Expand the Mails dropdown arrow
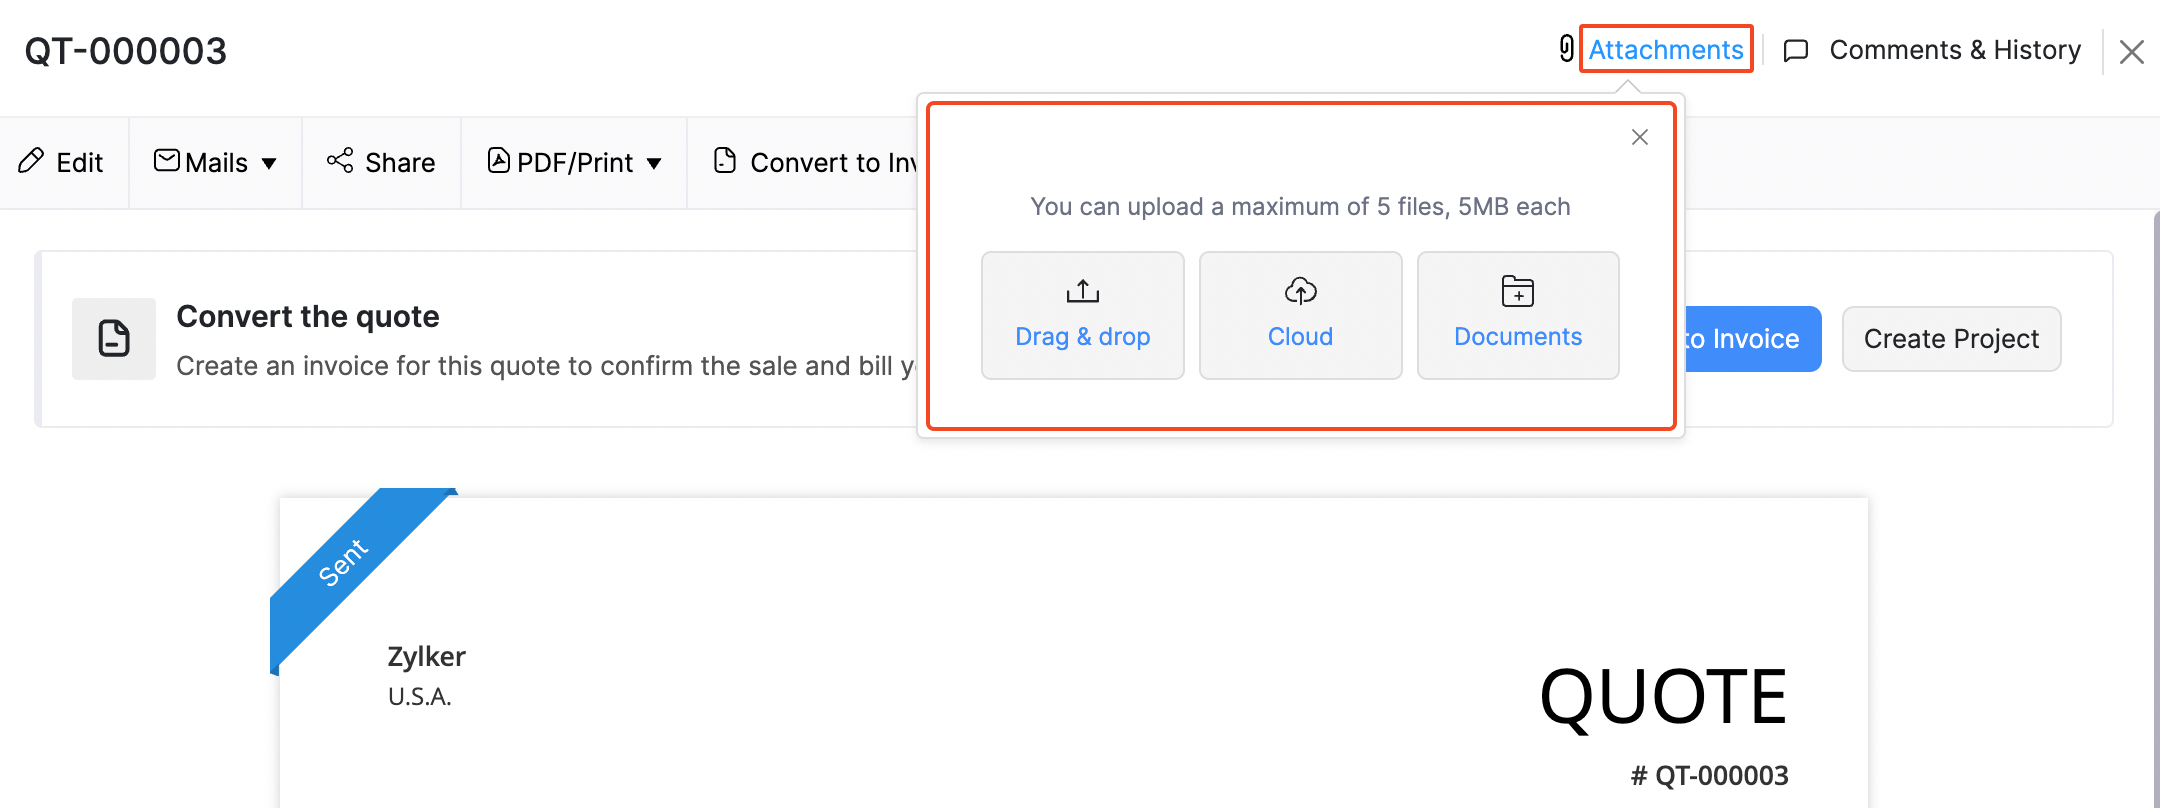This screenshot has width=2160, height=808. 269,163
